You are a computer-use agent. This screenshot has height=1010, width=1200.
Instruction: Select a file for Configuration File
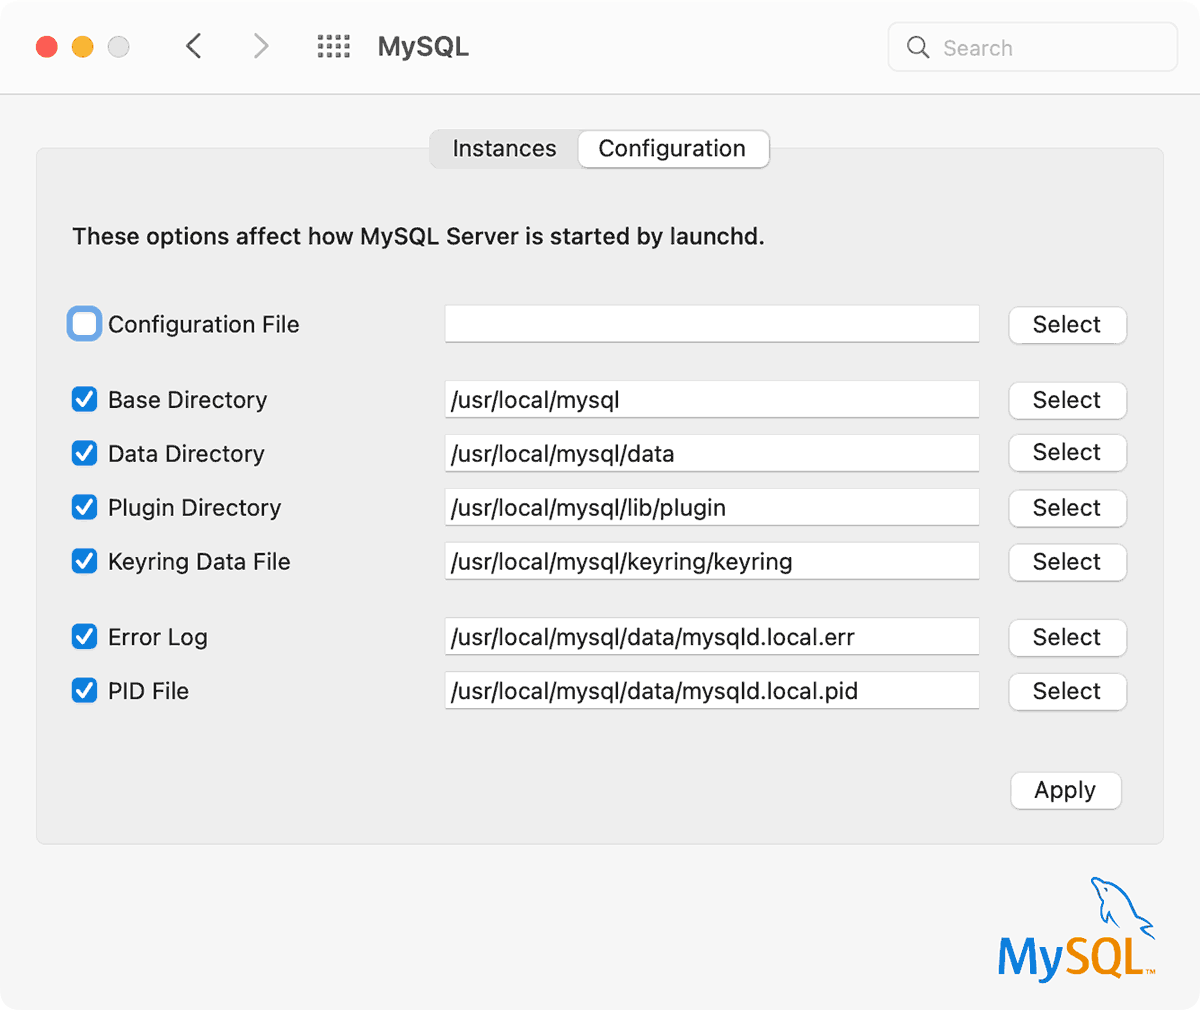click(x=1067, y=324)
